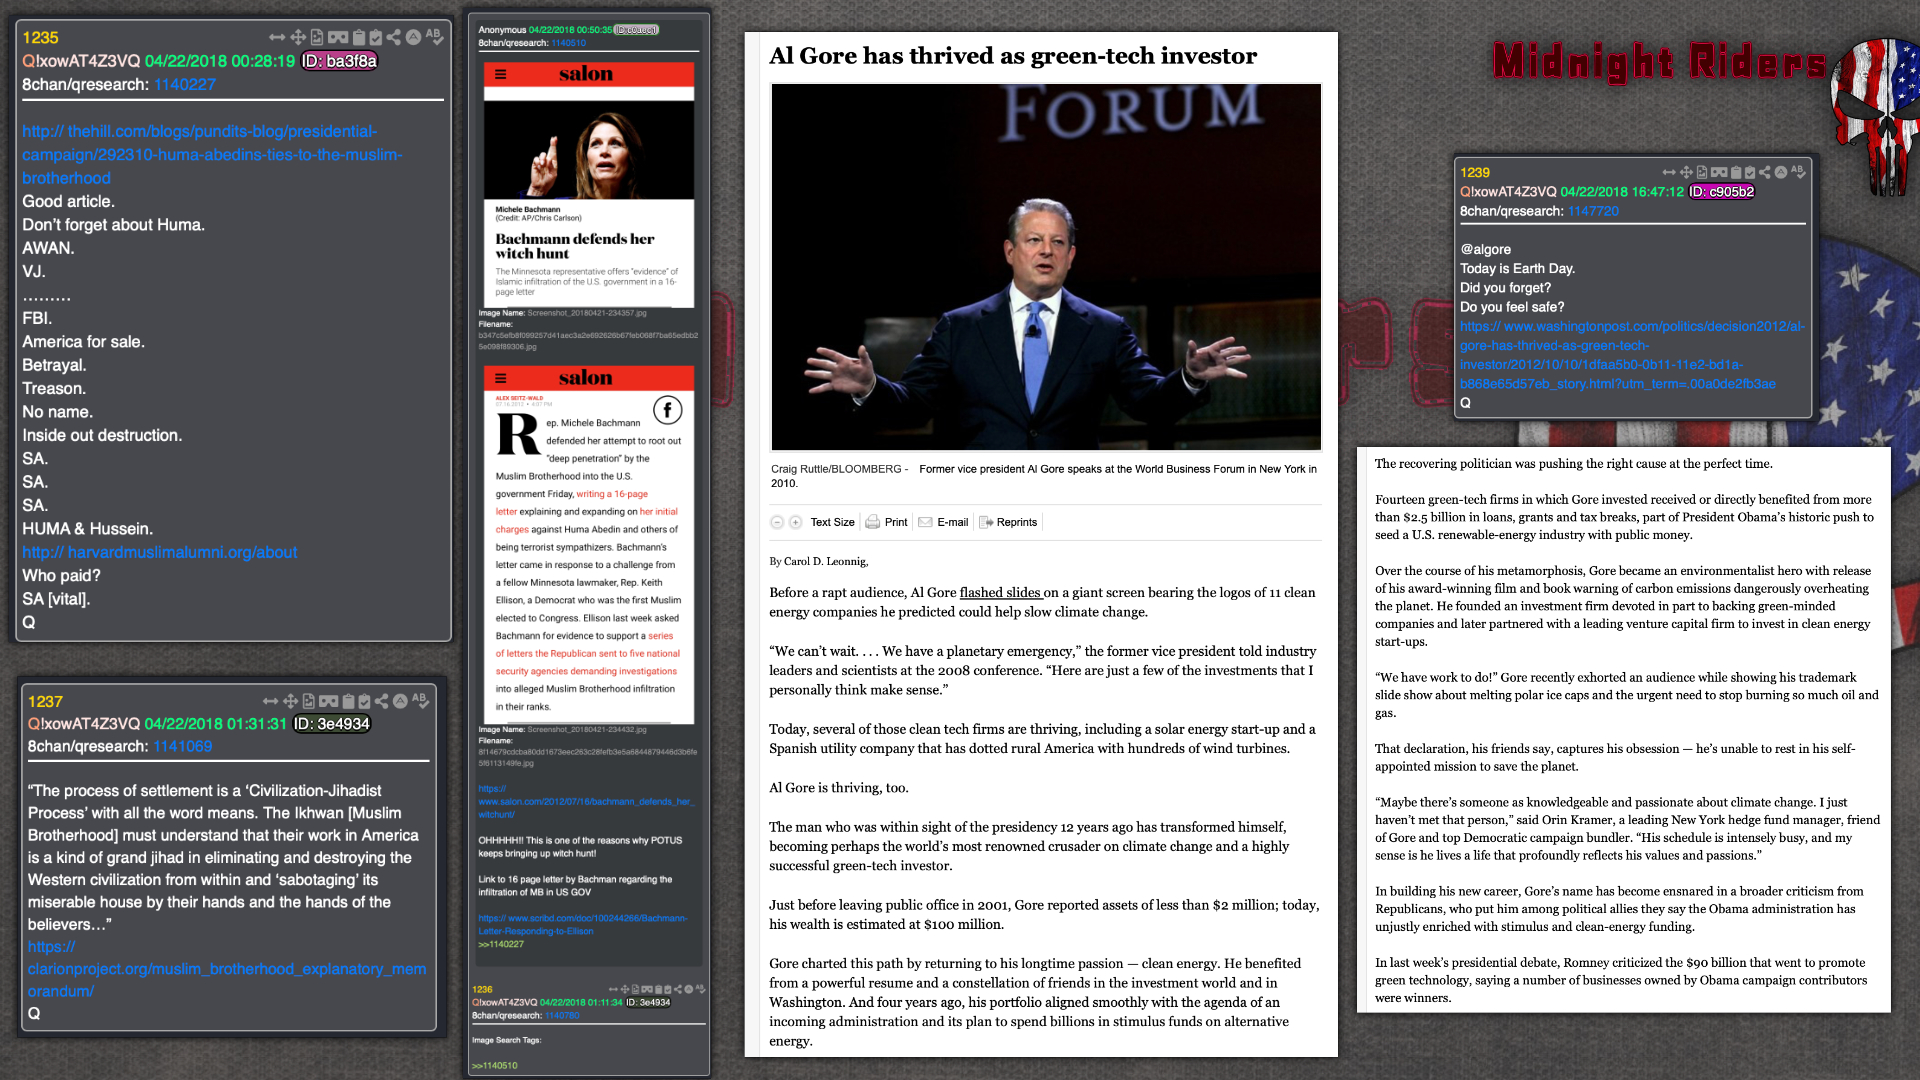Click 8chan post number 1140227
Image resolution: width=1920 pixels, height=1080 pixels.
[185, 84]
